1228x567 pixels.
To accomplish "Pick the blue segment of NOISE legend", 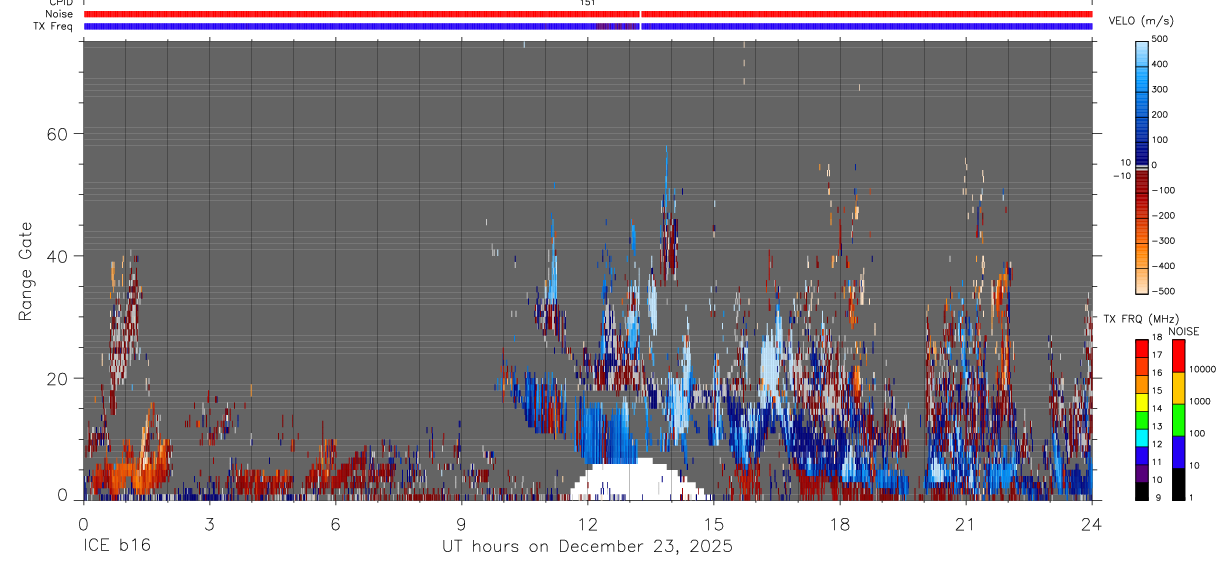I will coord(1178,452).
